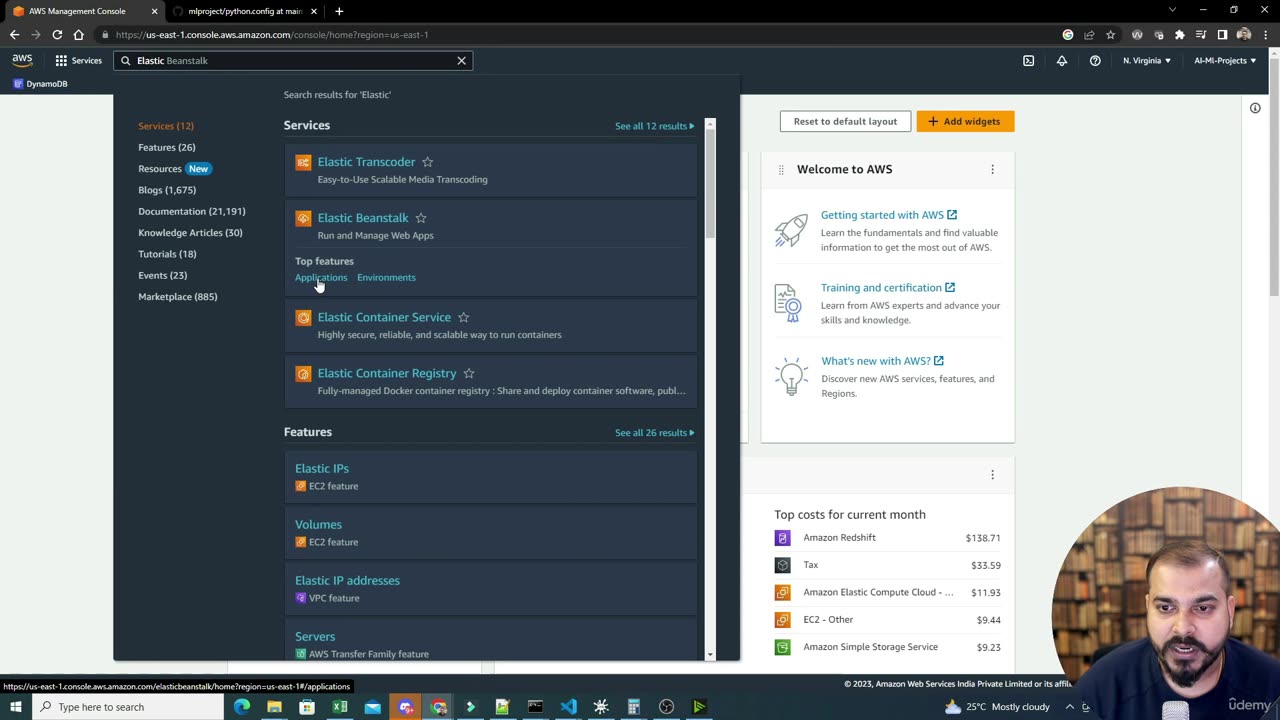Click in the Elastic Beanstalk search field
Screen dimensions: 1280x720
coord(293,61)
